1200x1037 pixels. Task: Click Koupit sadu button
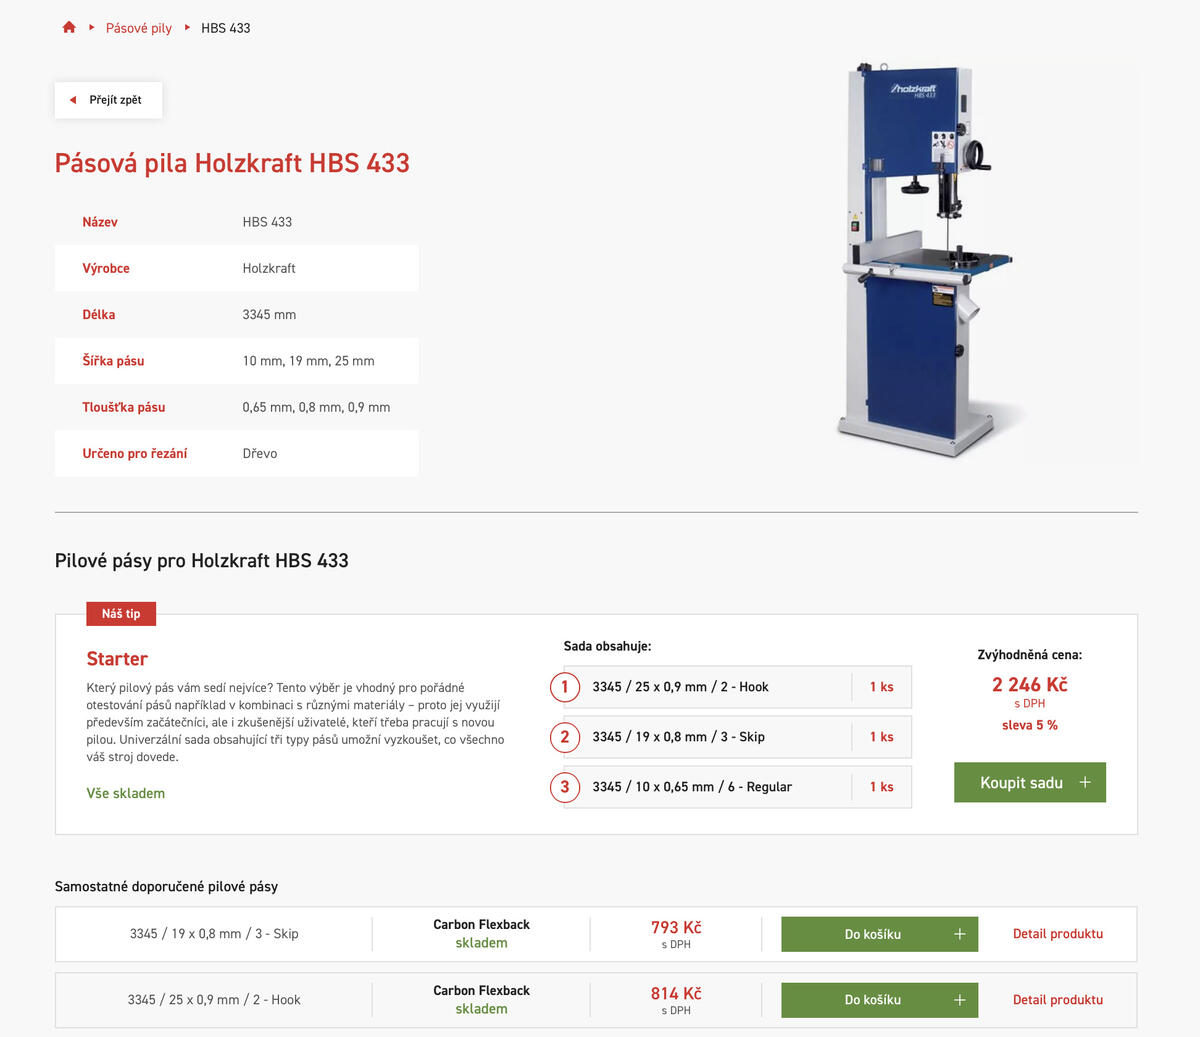[1030, 783]
